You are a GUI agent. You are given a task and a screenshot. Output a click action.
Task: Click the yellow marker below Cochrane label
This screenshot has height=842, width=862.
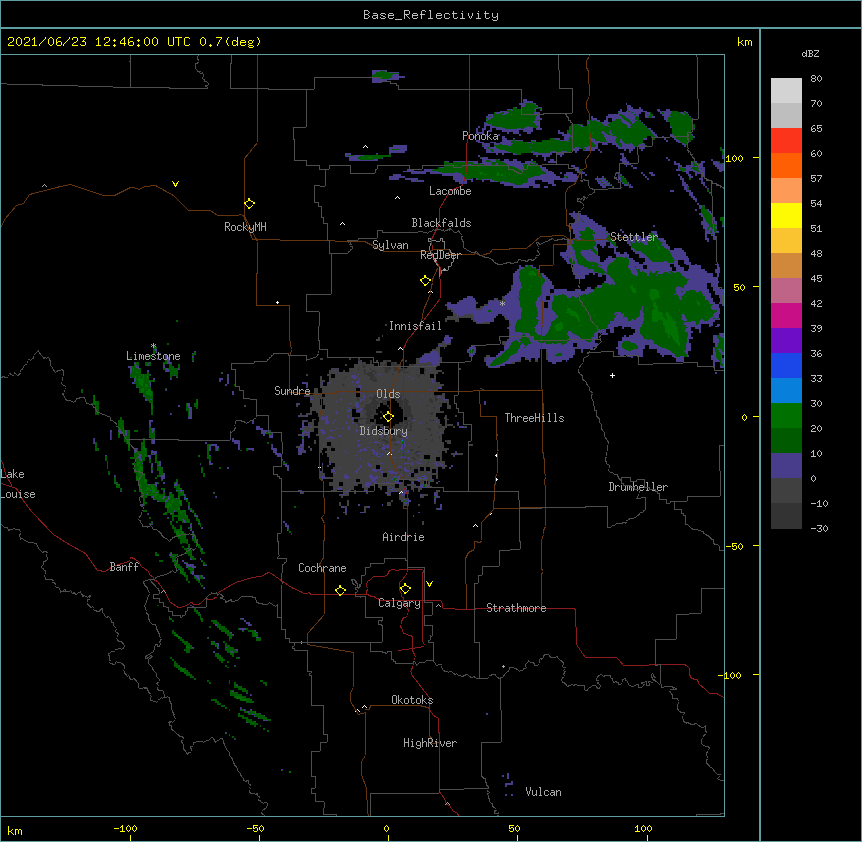coord(340,590)
